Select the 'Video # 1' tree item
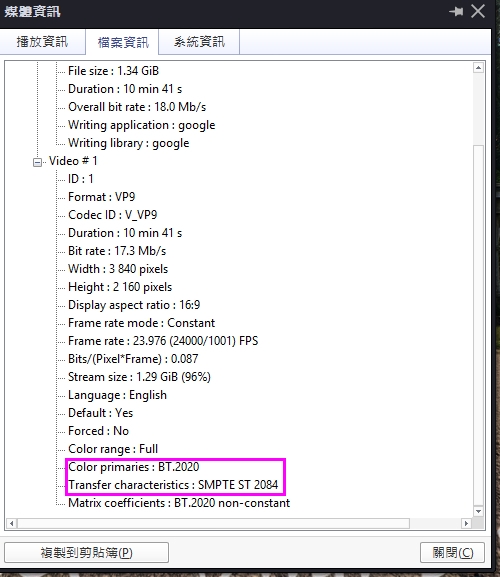 click(x=73, y=161)
